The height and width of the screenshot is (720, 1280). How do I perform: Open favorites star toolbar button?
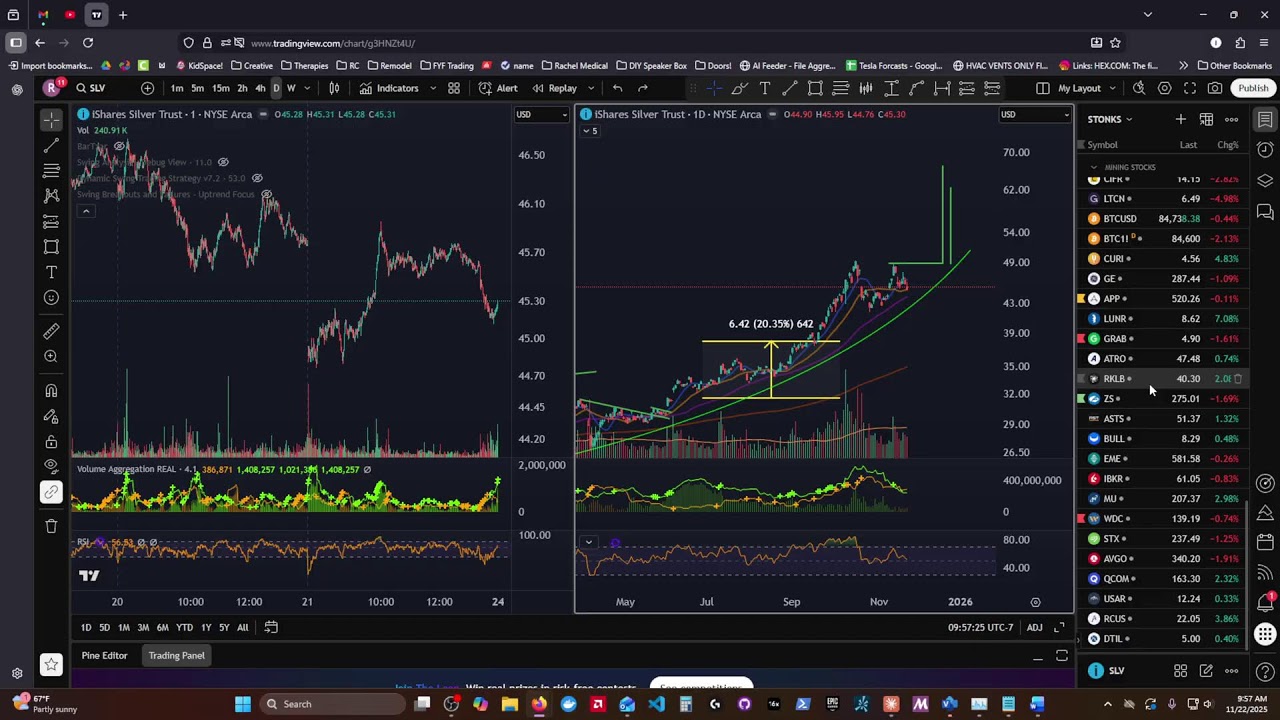51,664
